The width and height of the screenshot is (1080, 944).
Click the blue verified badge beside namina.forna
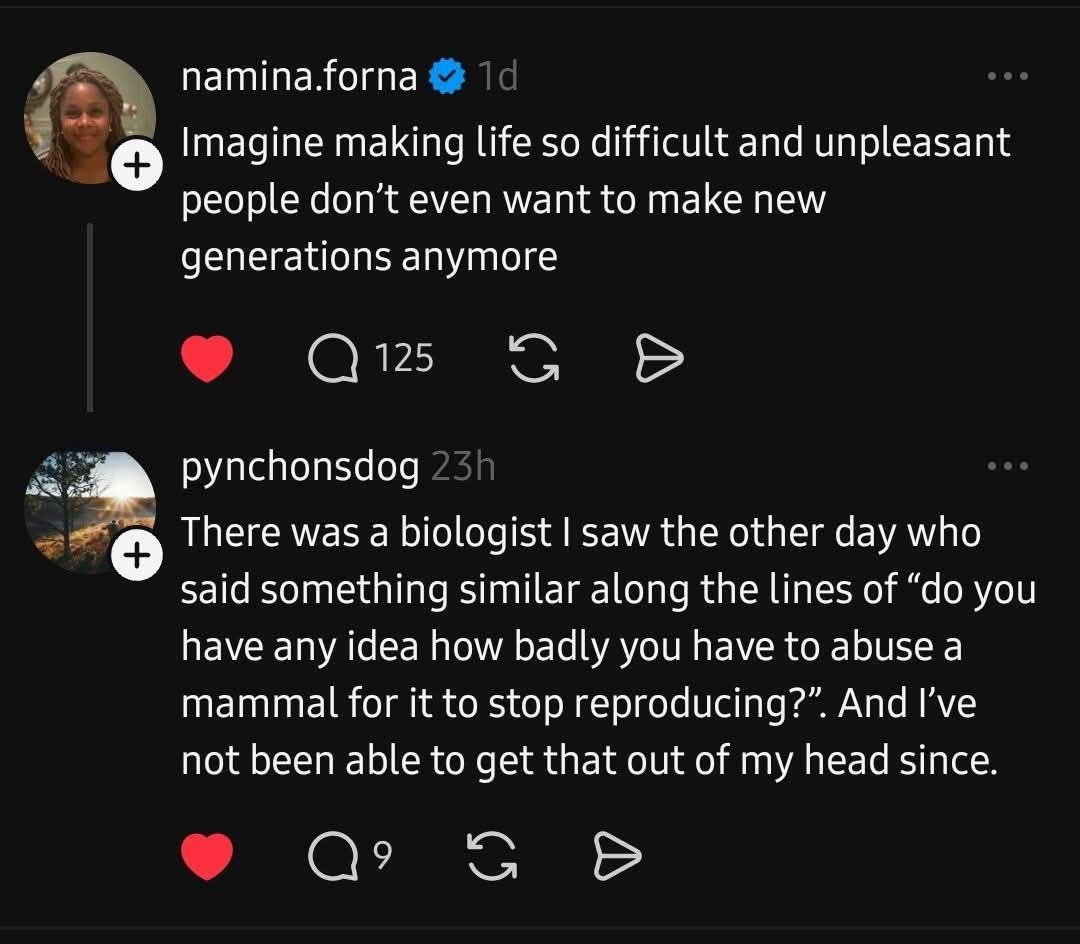click(446, 76)
